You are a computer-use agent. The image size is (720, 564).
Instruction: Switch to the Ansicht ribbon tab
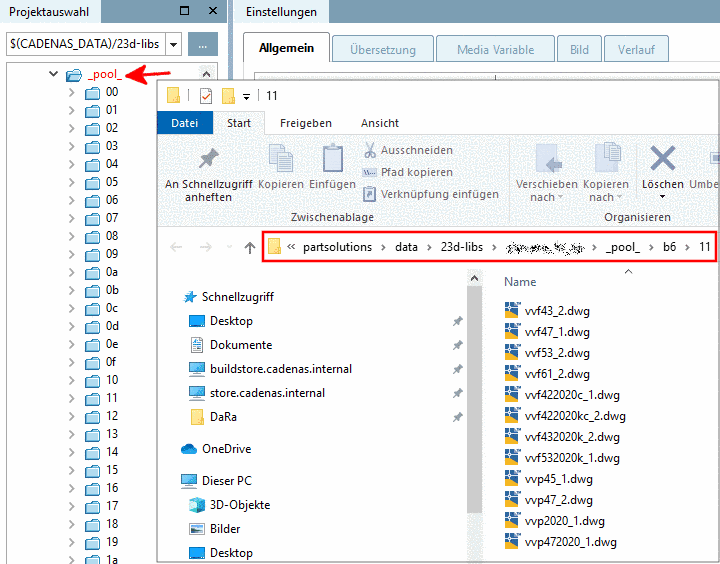380,123
